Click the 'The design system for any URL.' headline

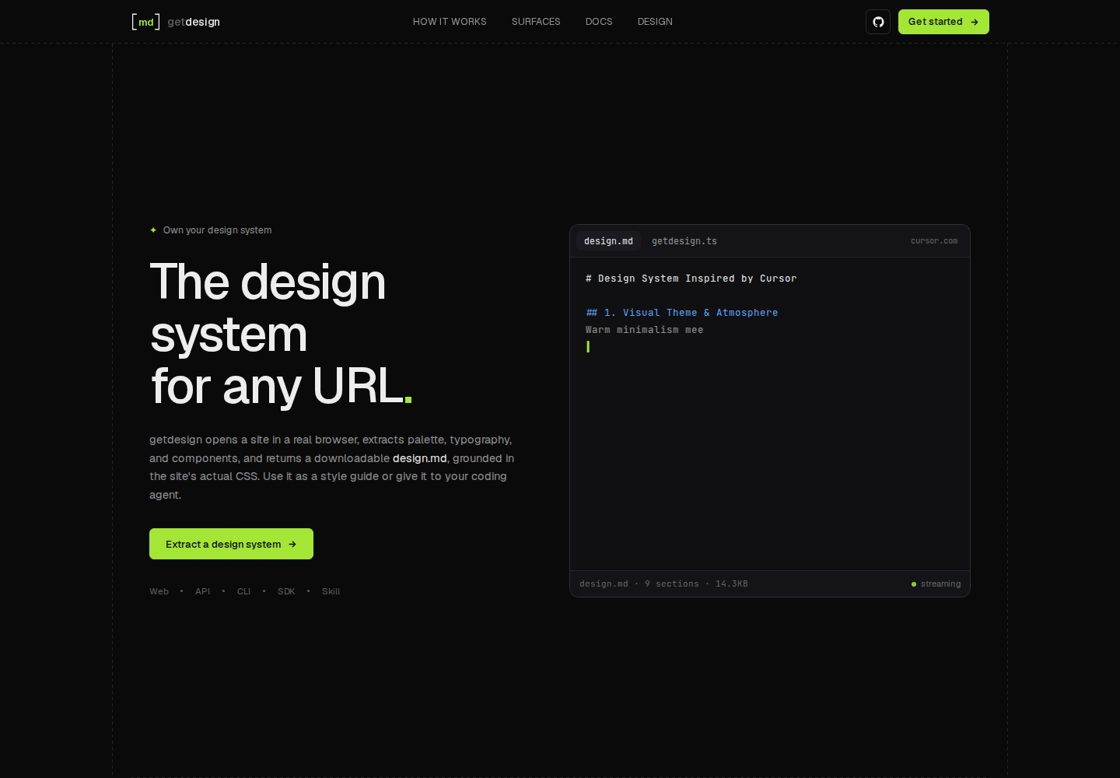point(281,334)
